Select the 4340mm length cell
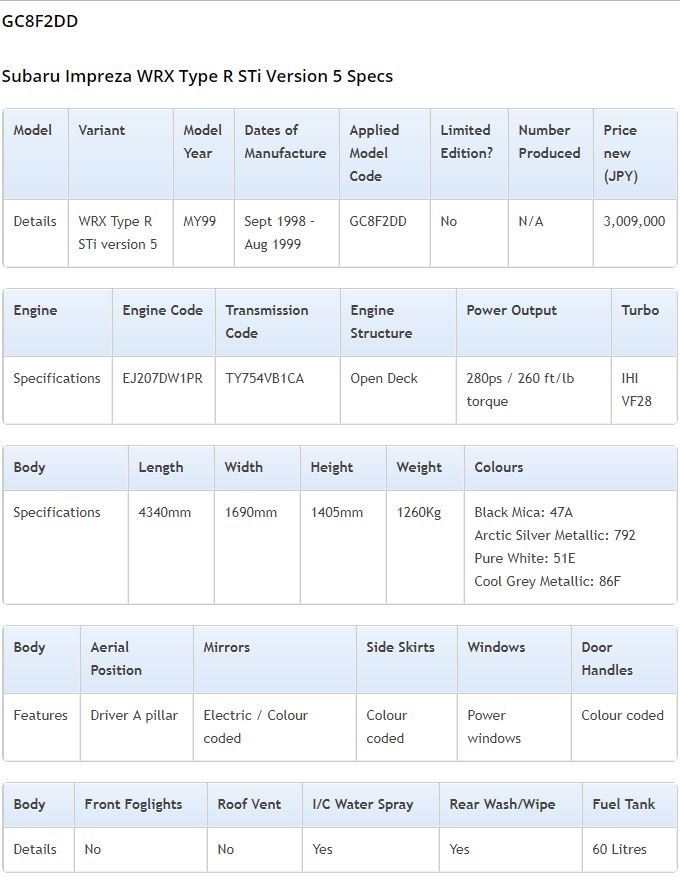 point(171,547)
